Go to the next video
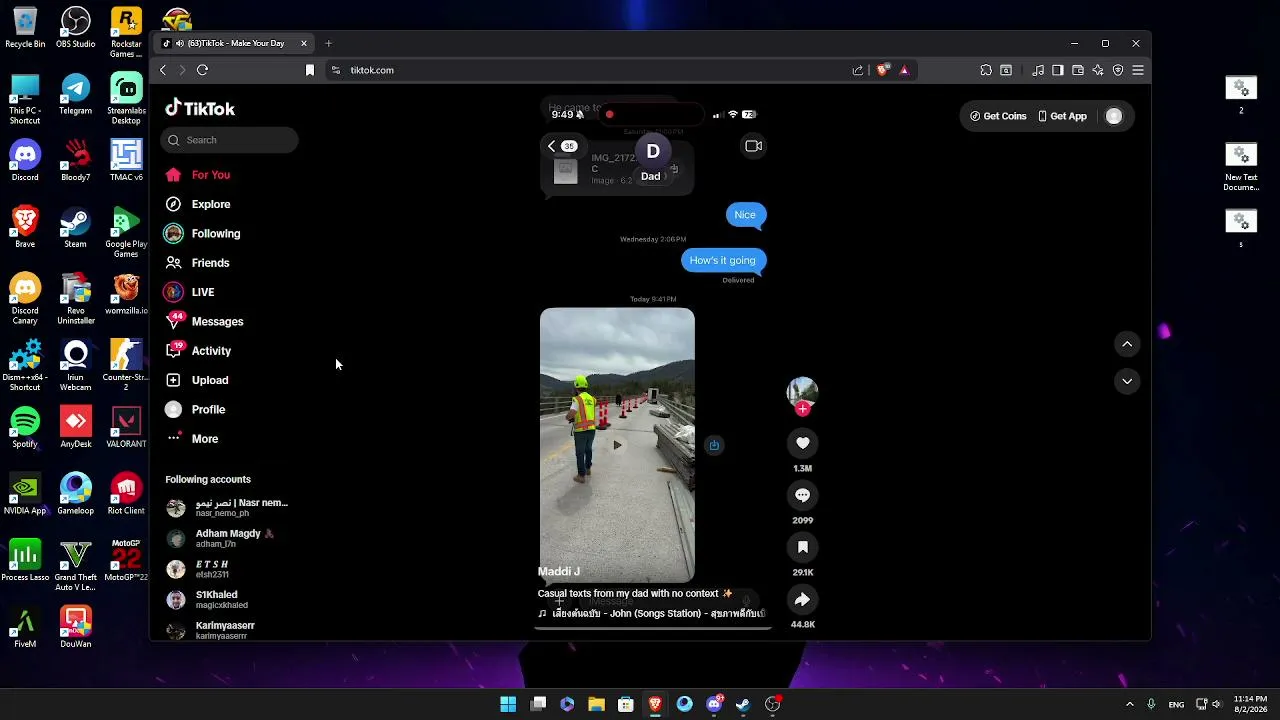This screenshot has width=1280, height=720. point(1127,381)
